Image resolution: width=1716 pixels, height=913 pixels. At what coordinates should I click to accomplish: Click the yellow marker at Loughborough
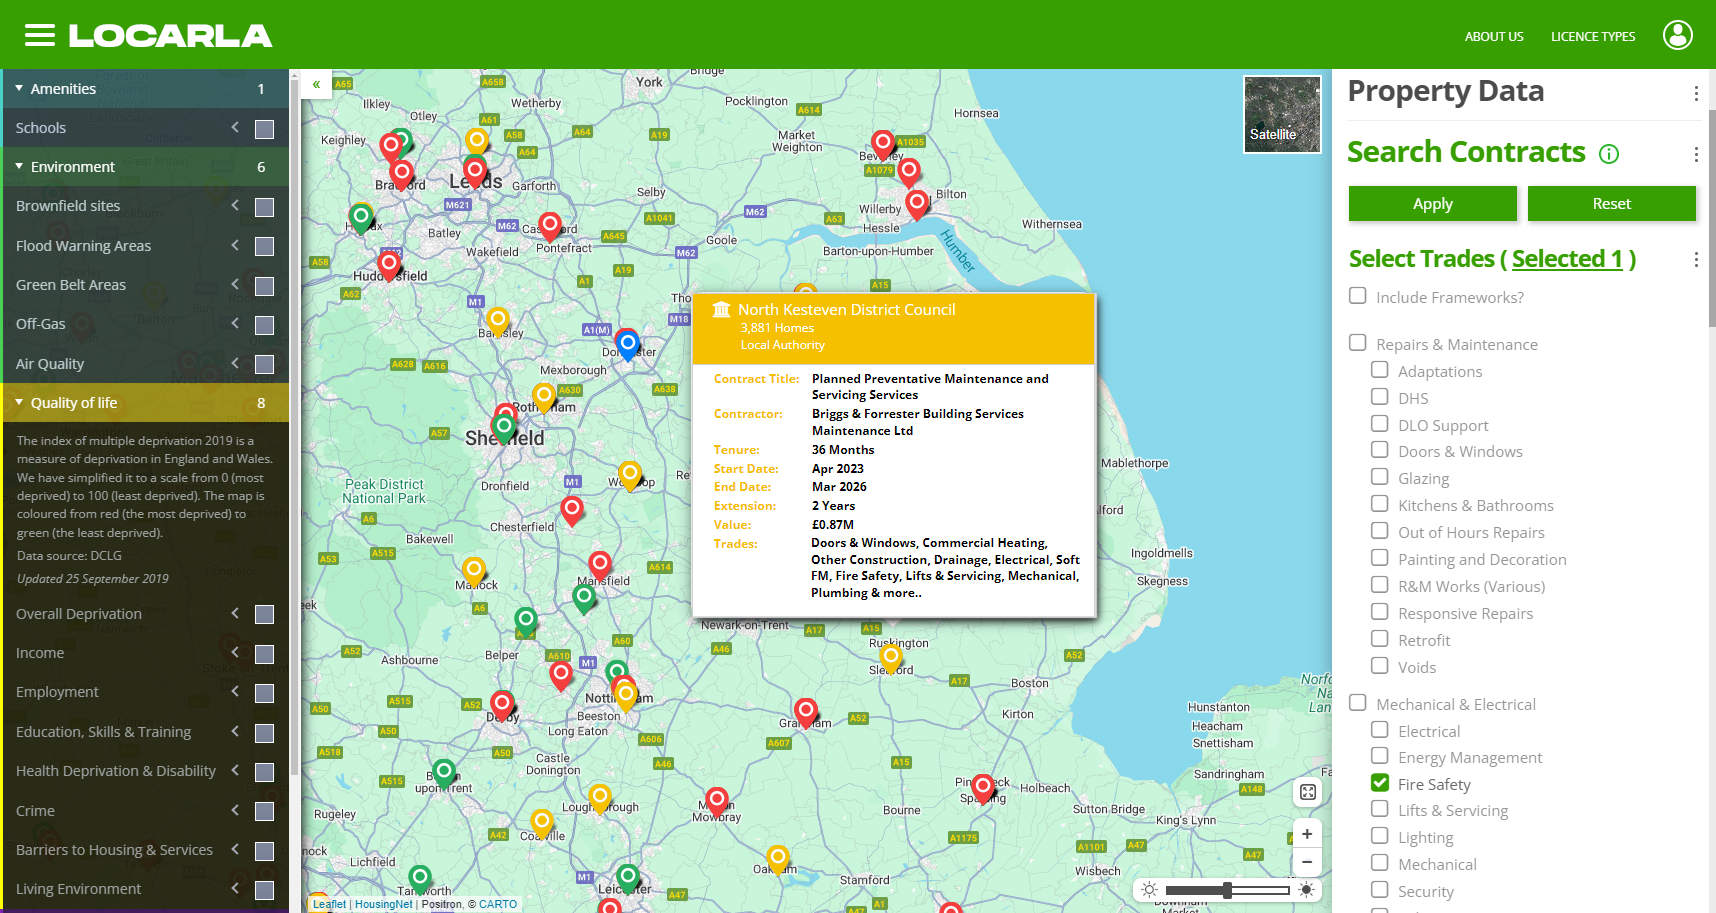tap(600, 797)
